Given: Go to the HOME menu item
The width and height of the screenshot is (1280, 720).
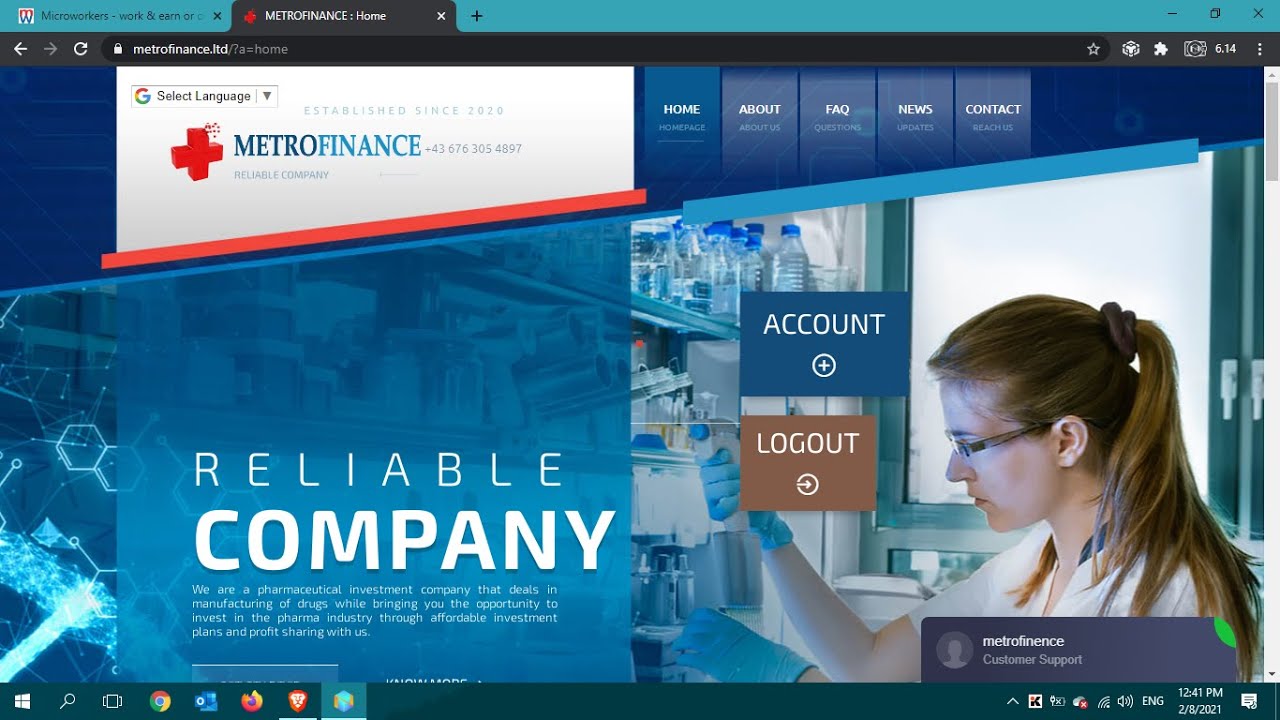Looking at the screenshot, I should (682, 117).
